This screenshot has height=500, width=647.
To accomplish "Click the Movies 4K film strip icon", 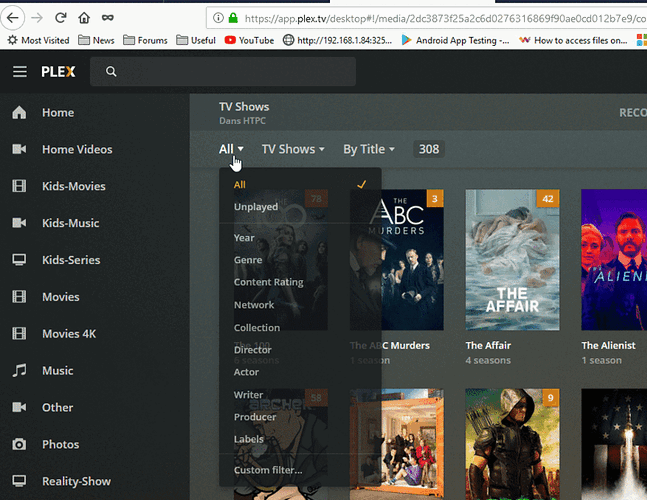I will [x=19, y=333].
